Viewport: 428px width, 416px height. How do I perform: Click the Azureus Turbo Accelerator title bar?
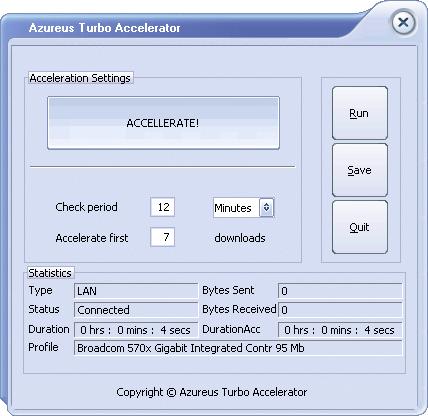[x=104, y=28]
